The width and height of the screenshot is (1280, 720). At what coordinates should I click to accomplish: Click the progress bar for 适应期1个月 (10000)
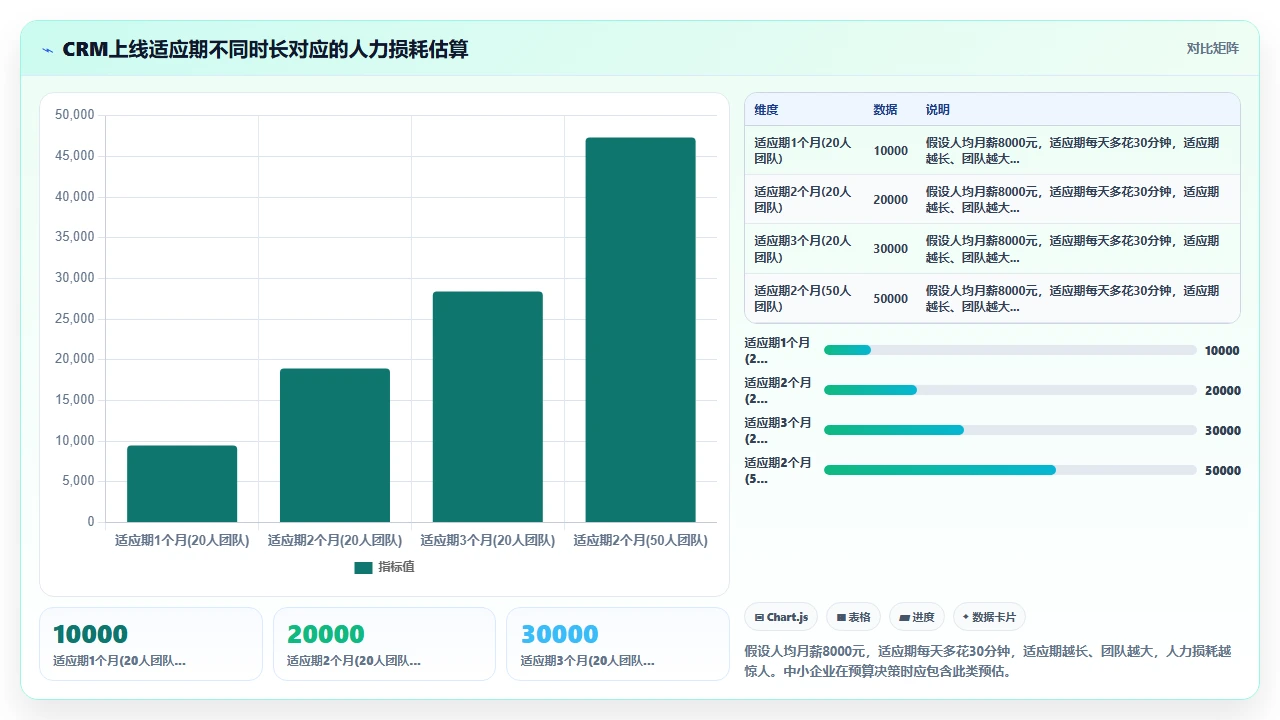click(x=1010, y=350)
